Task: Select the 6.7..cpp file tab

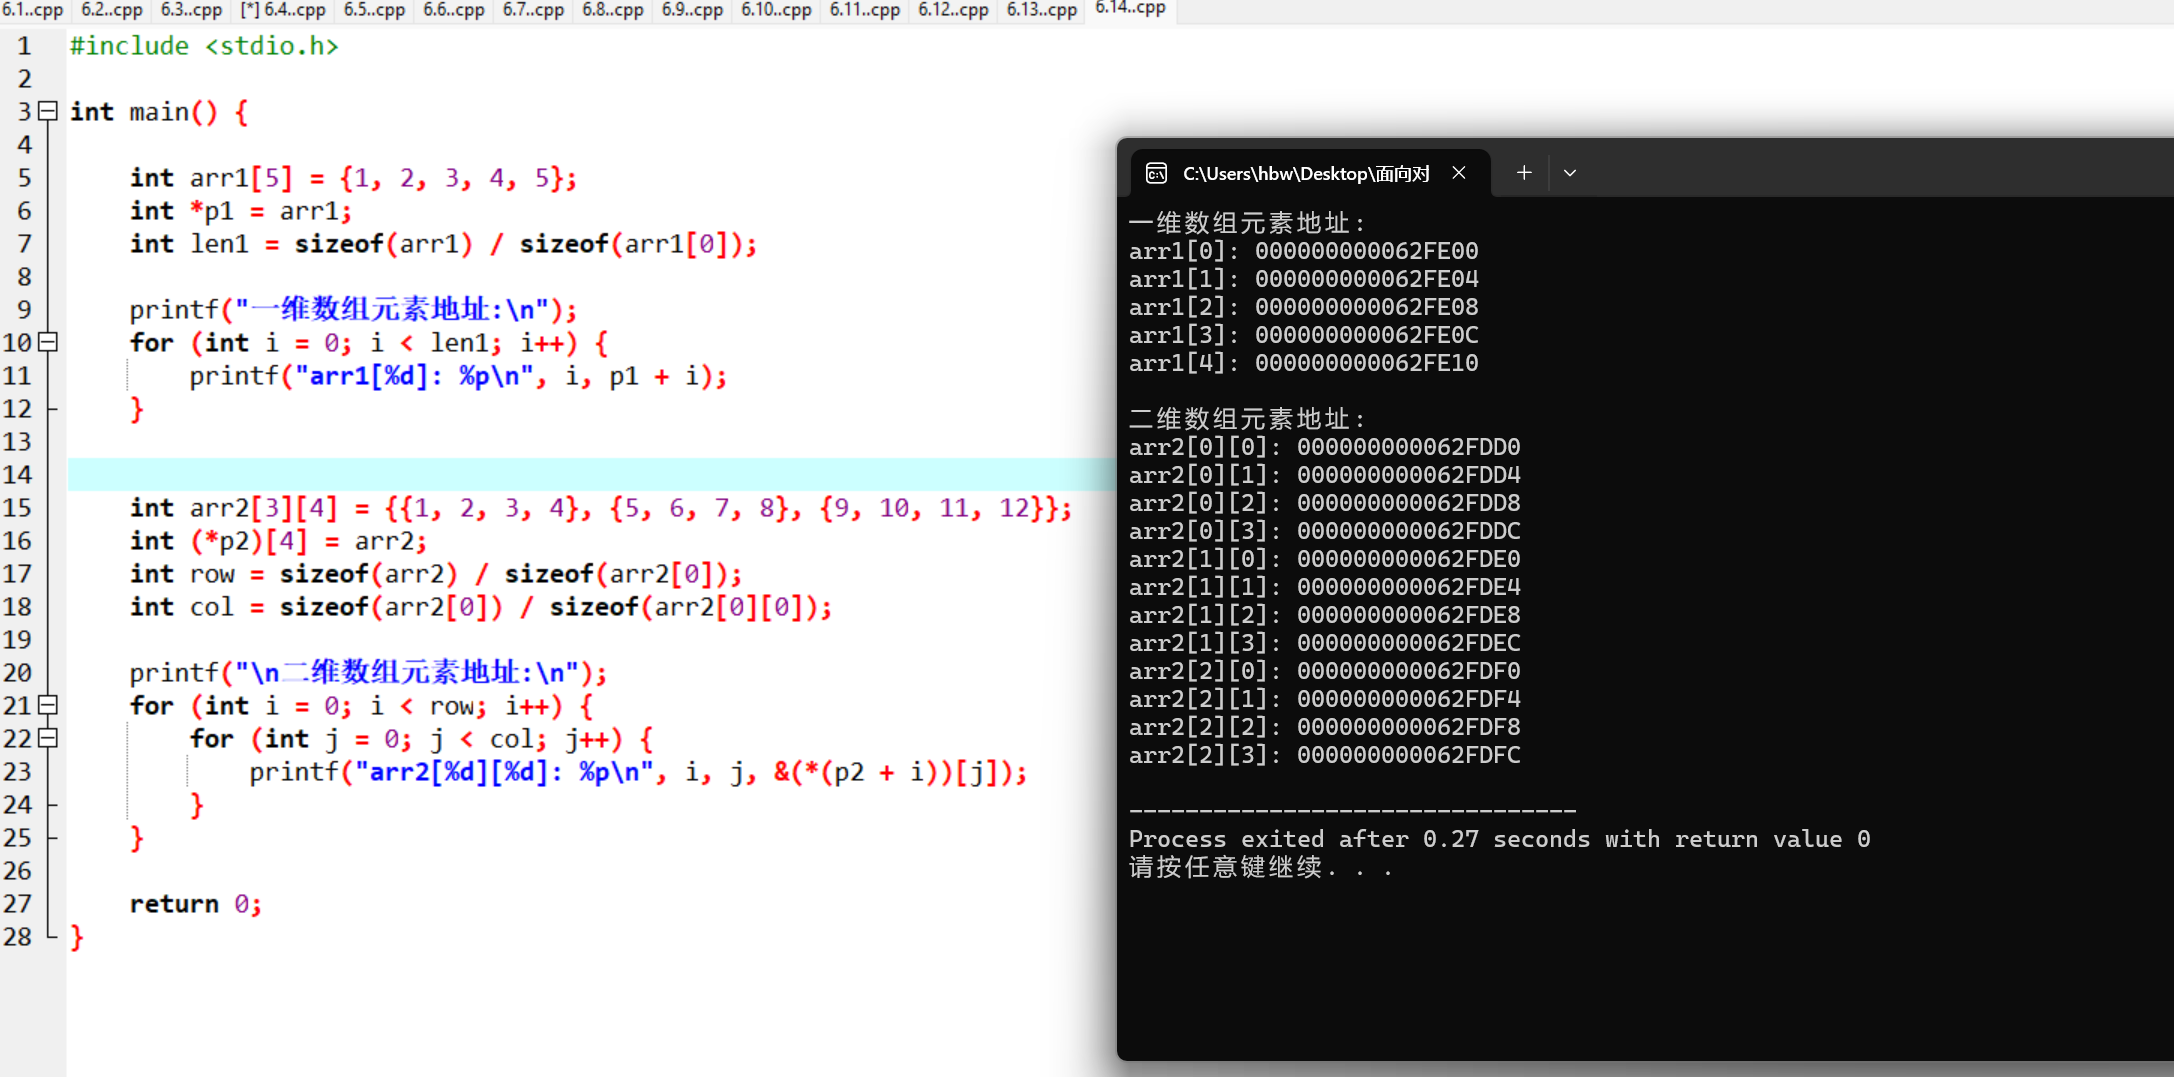Action: (x=533, y=10)
